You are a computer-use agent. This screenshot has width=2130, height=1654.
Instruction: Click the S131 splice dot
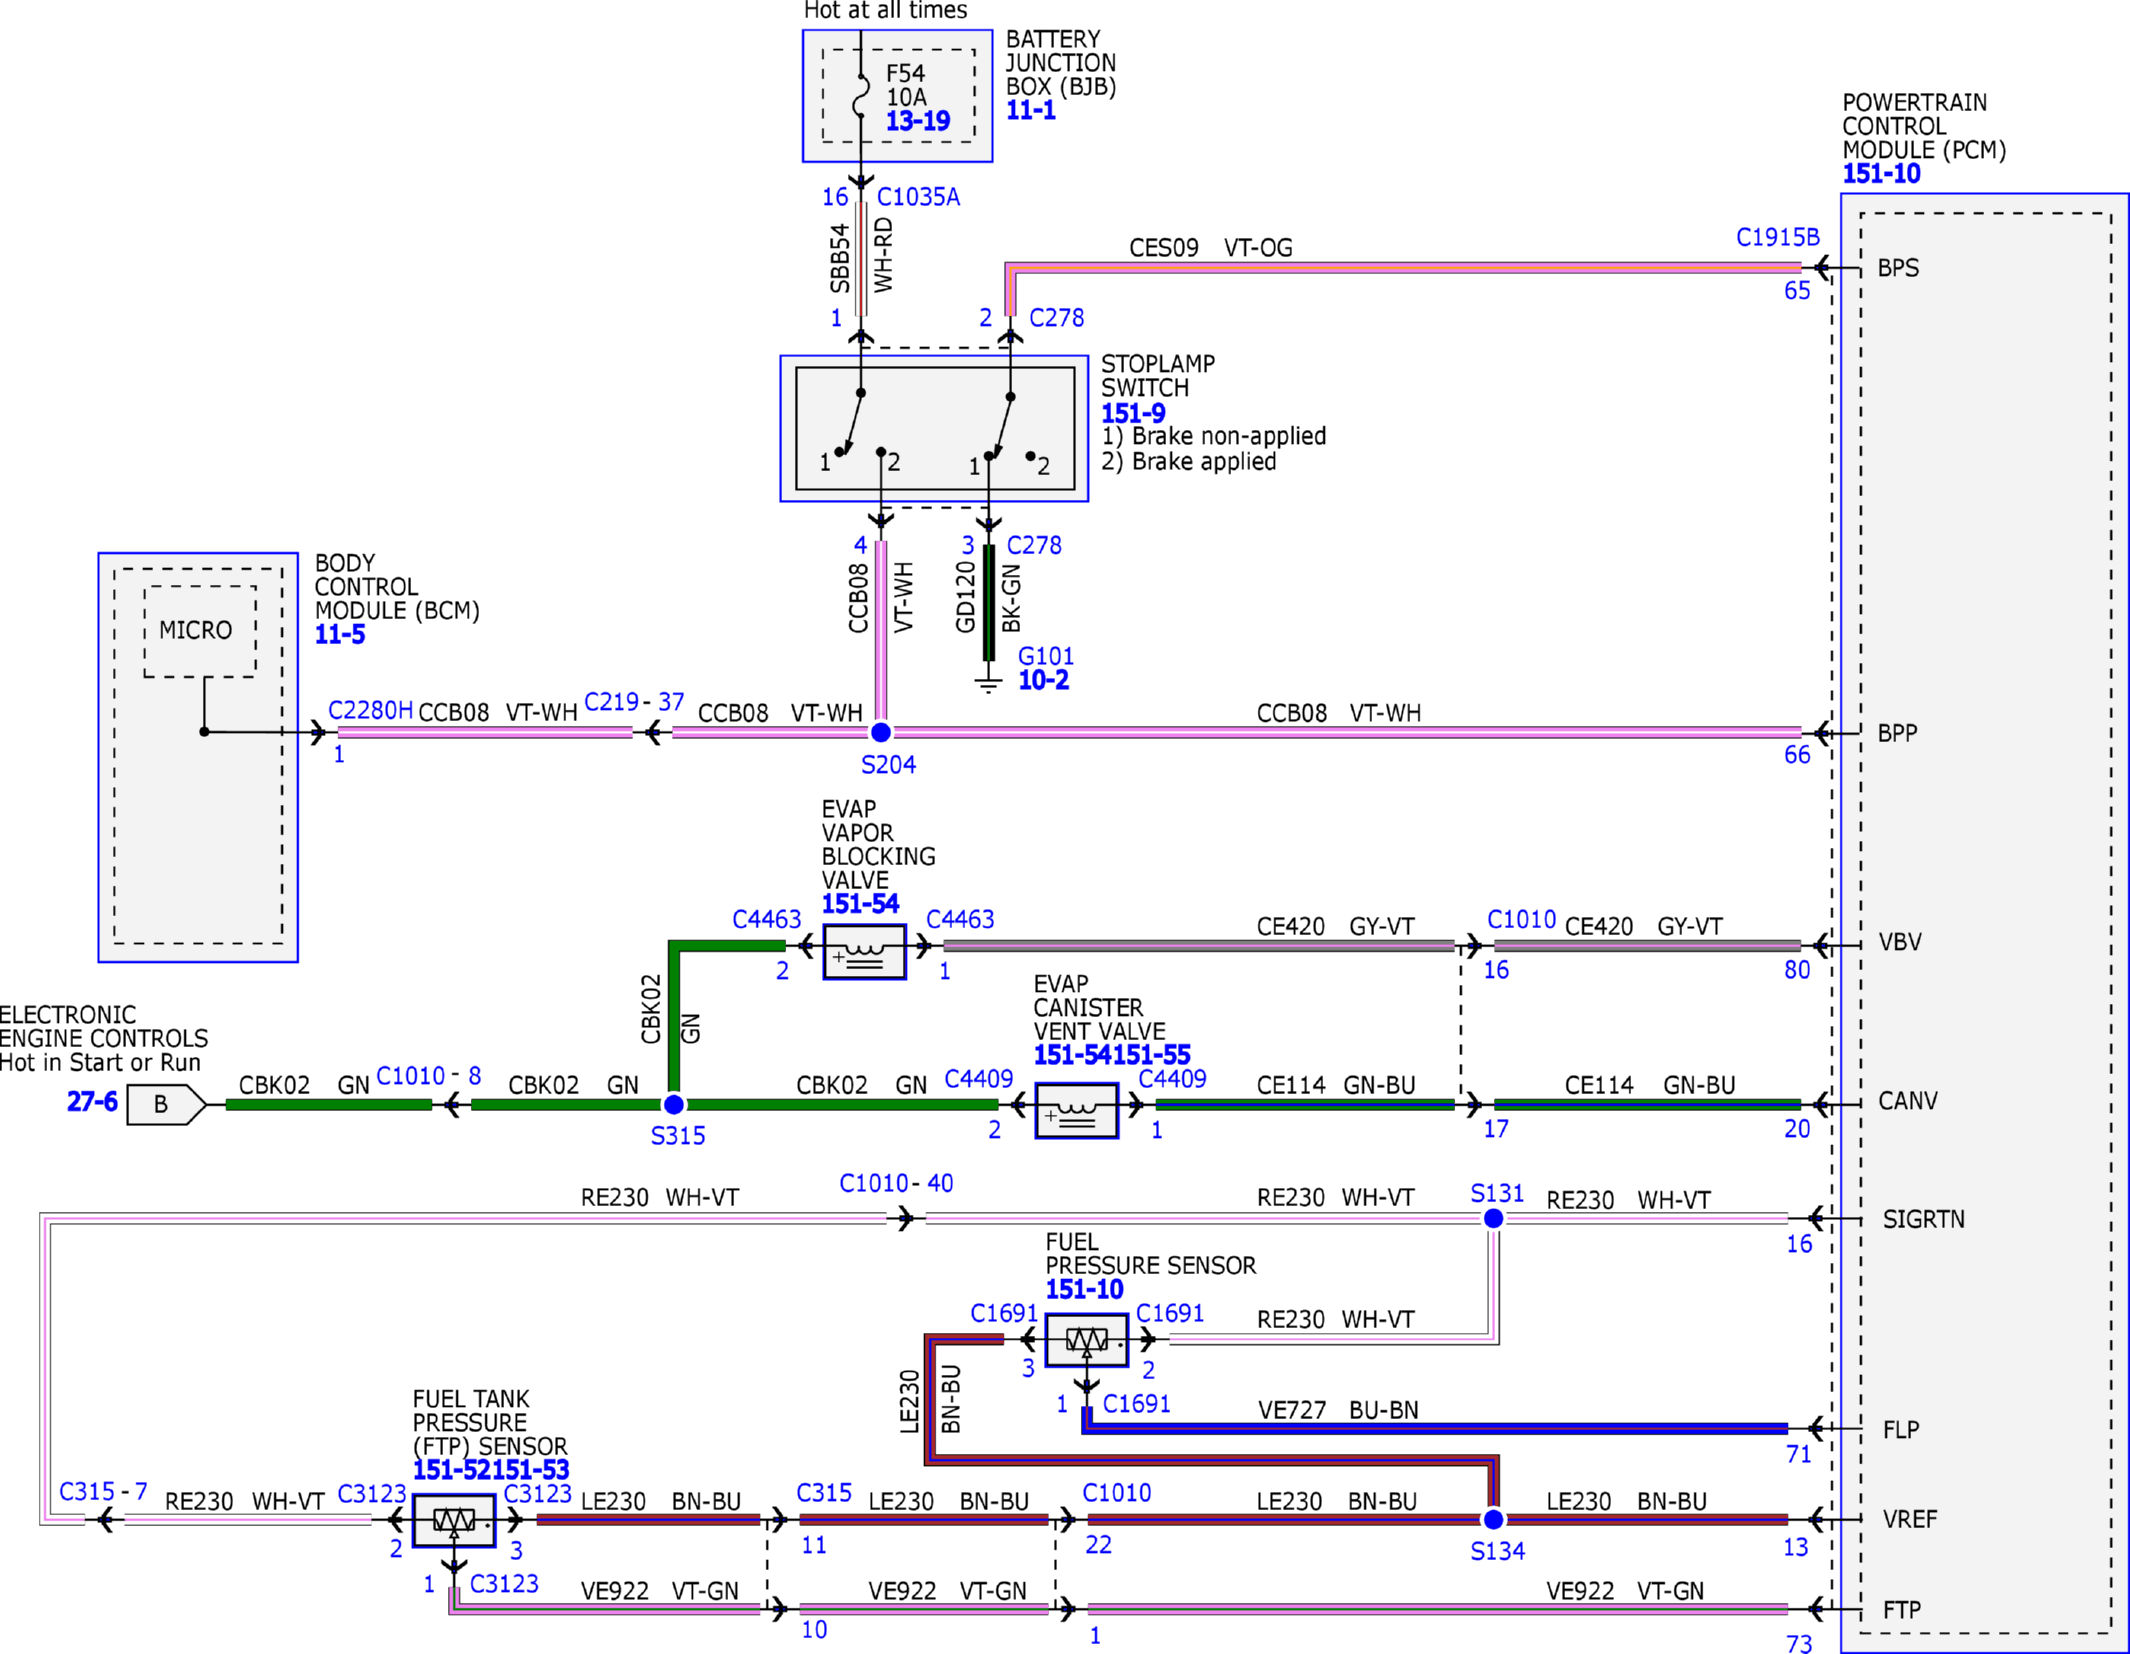1493,1218
